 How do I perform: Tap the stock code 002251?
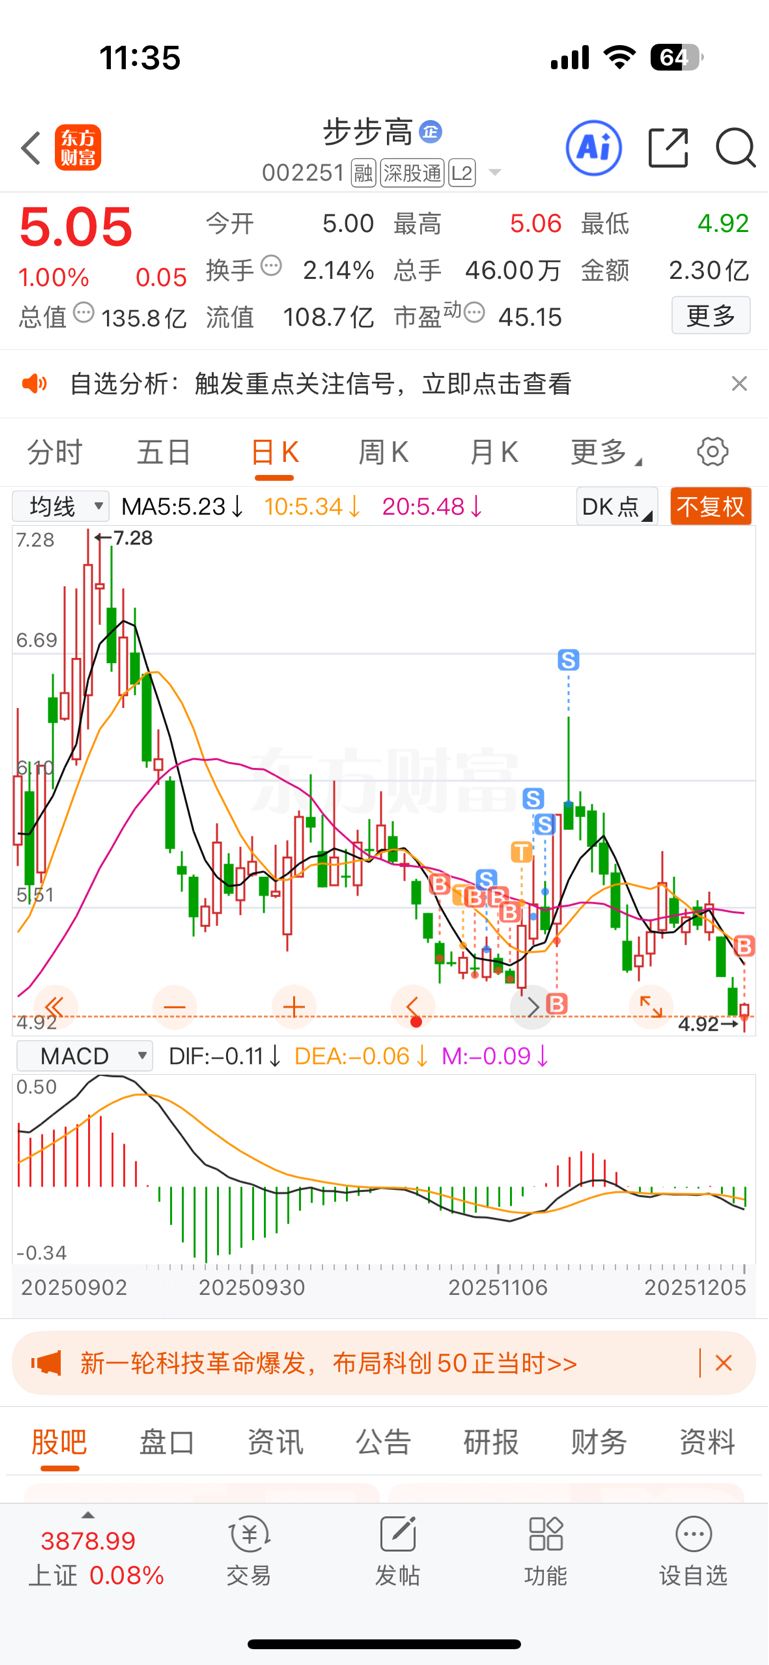point(303,174)
